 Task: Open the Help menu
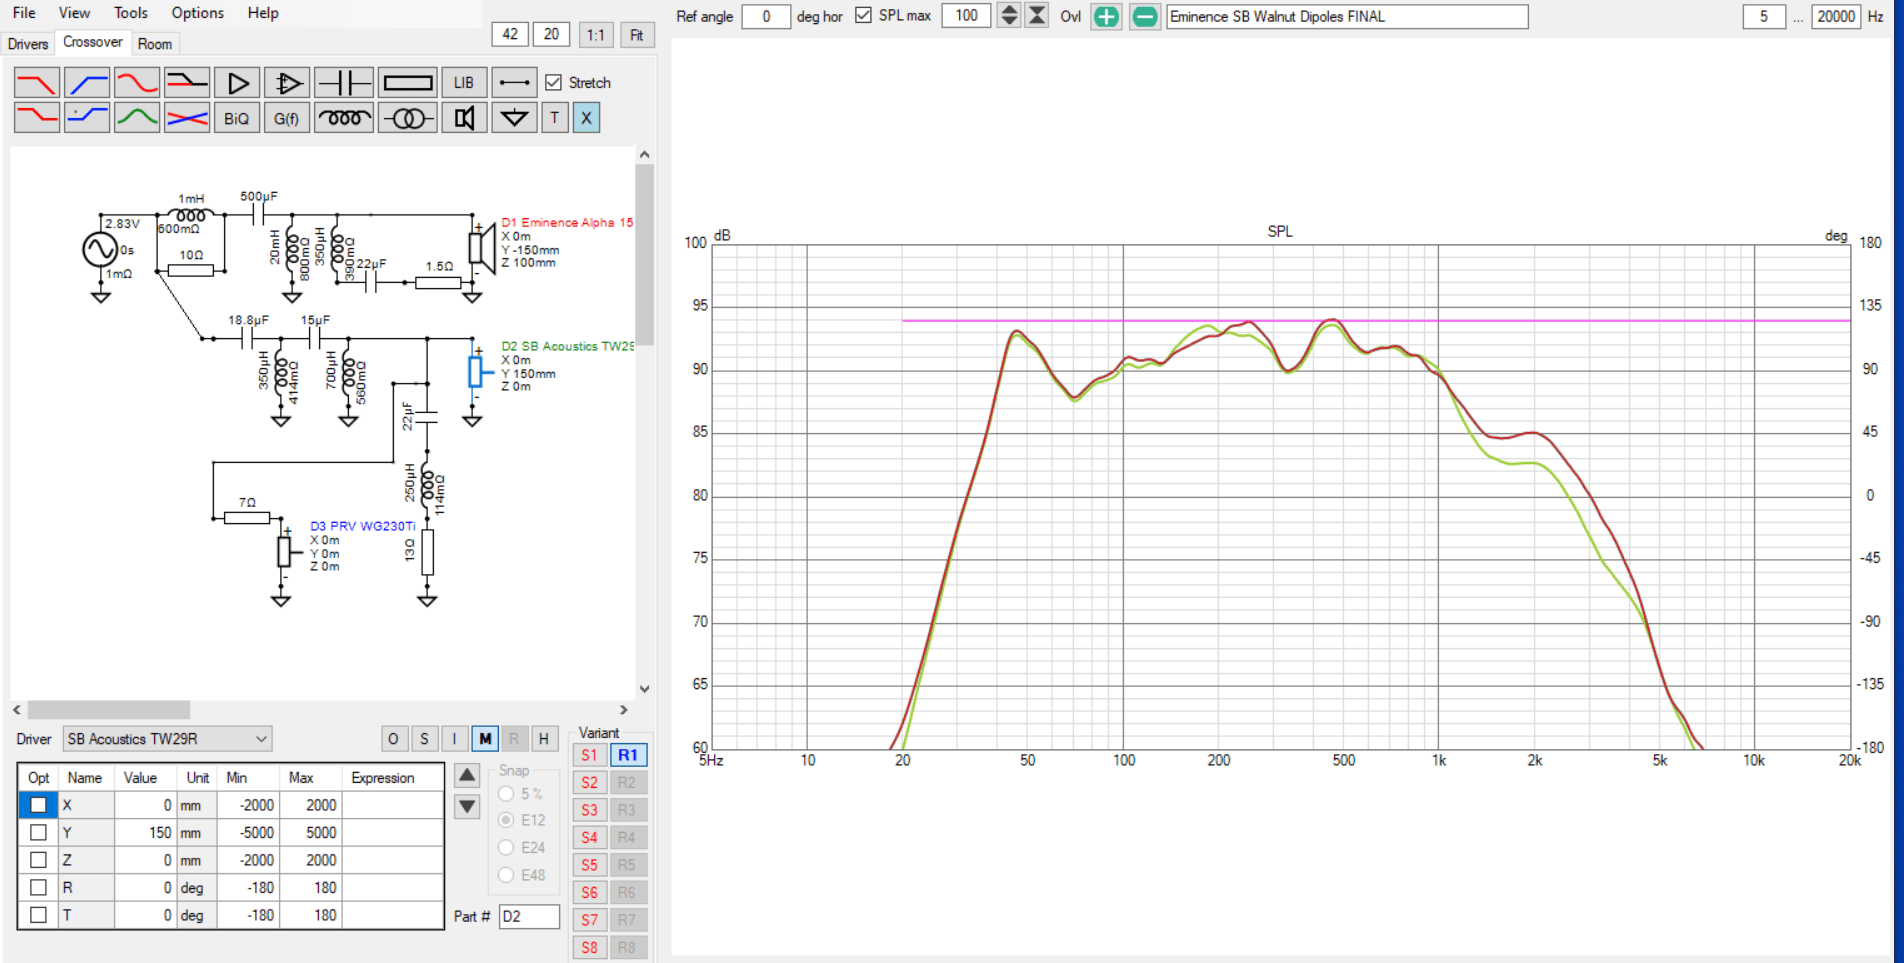[263, 13]
